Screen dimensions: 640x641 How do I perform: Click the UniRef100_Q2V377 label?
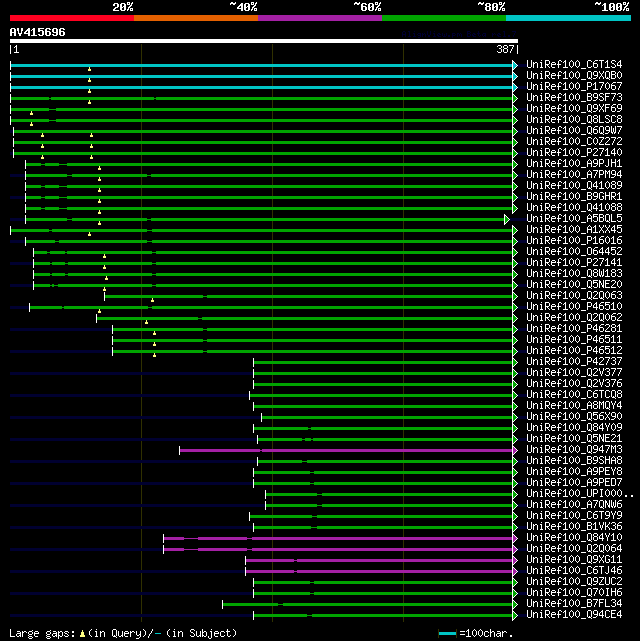coord(574,372)
